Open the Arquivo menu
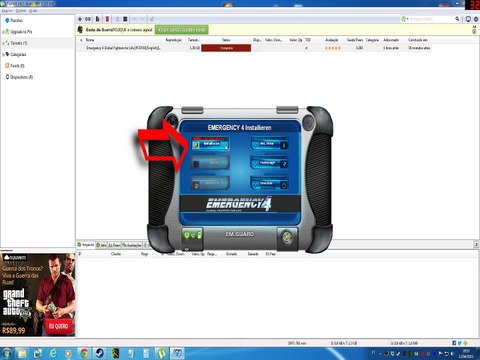 click(x=7, y=11)
